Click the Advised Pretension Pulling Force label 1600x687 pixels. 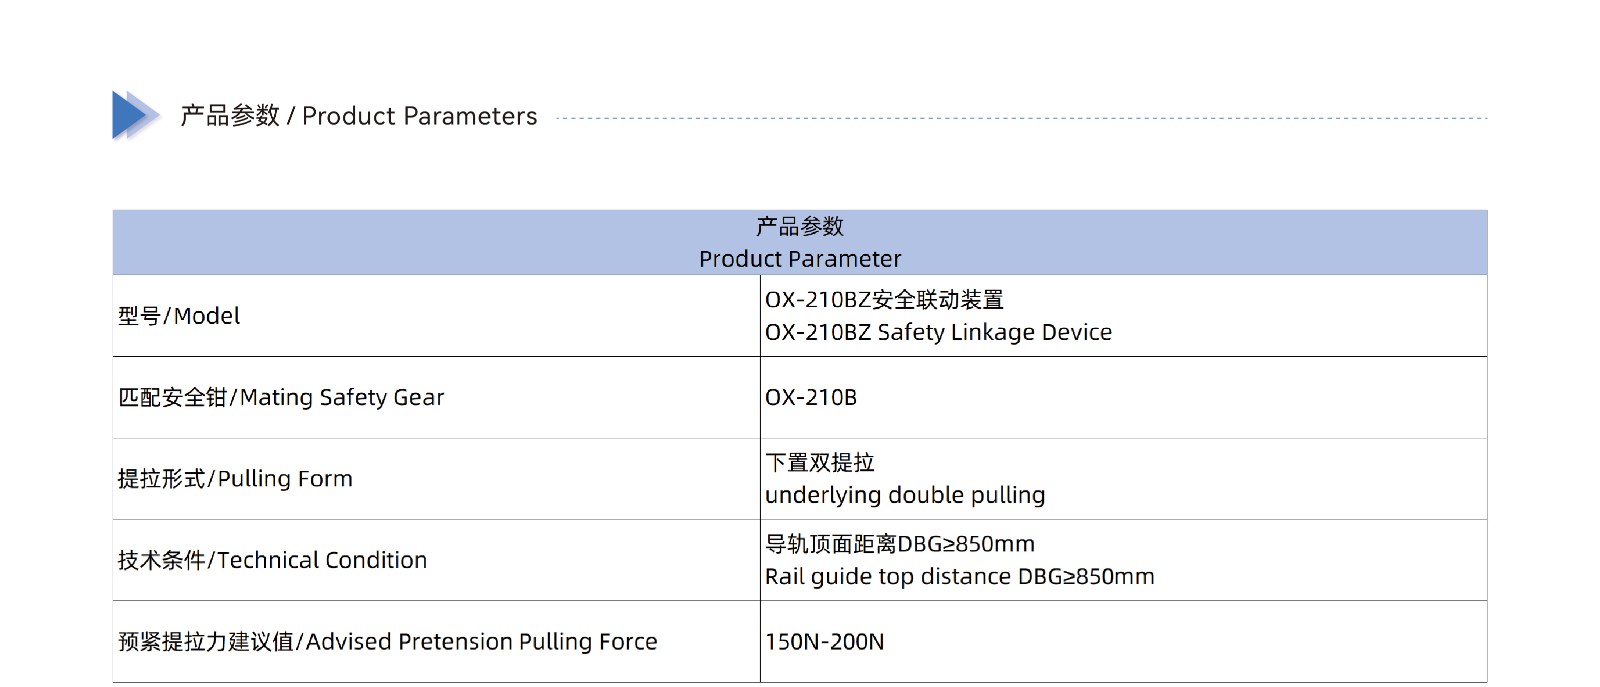coord(388,642)
